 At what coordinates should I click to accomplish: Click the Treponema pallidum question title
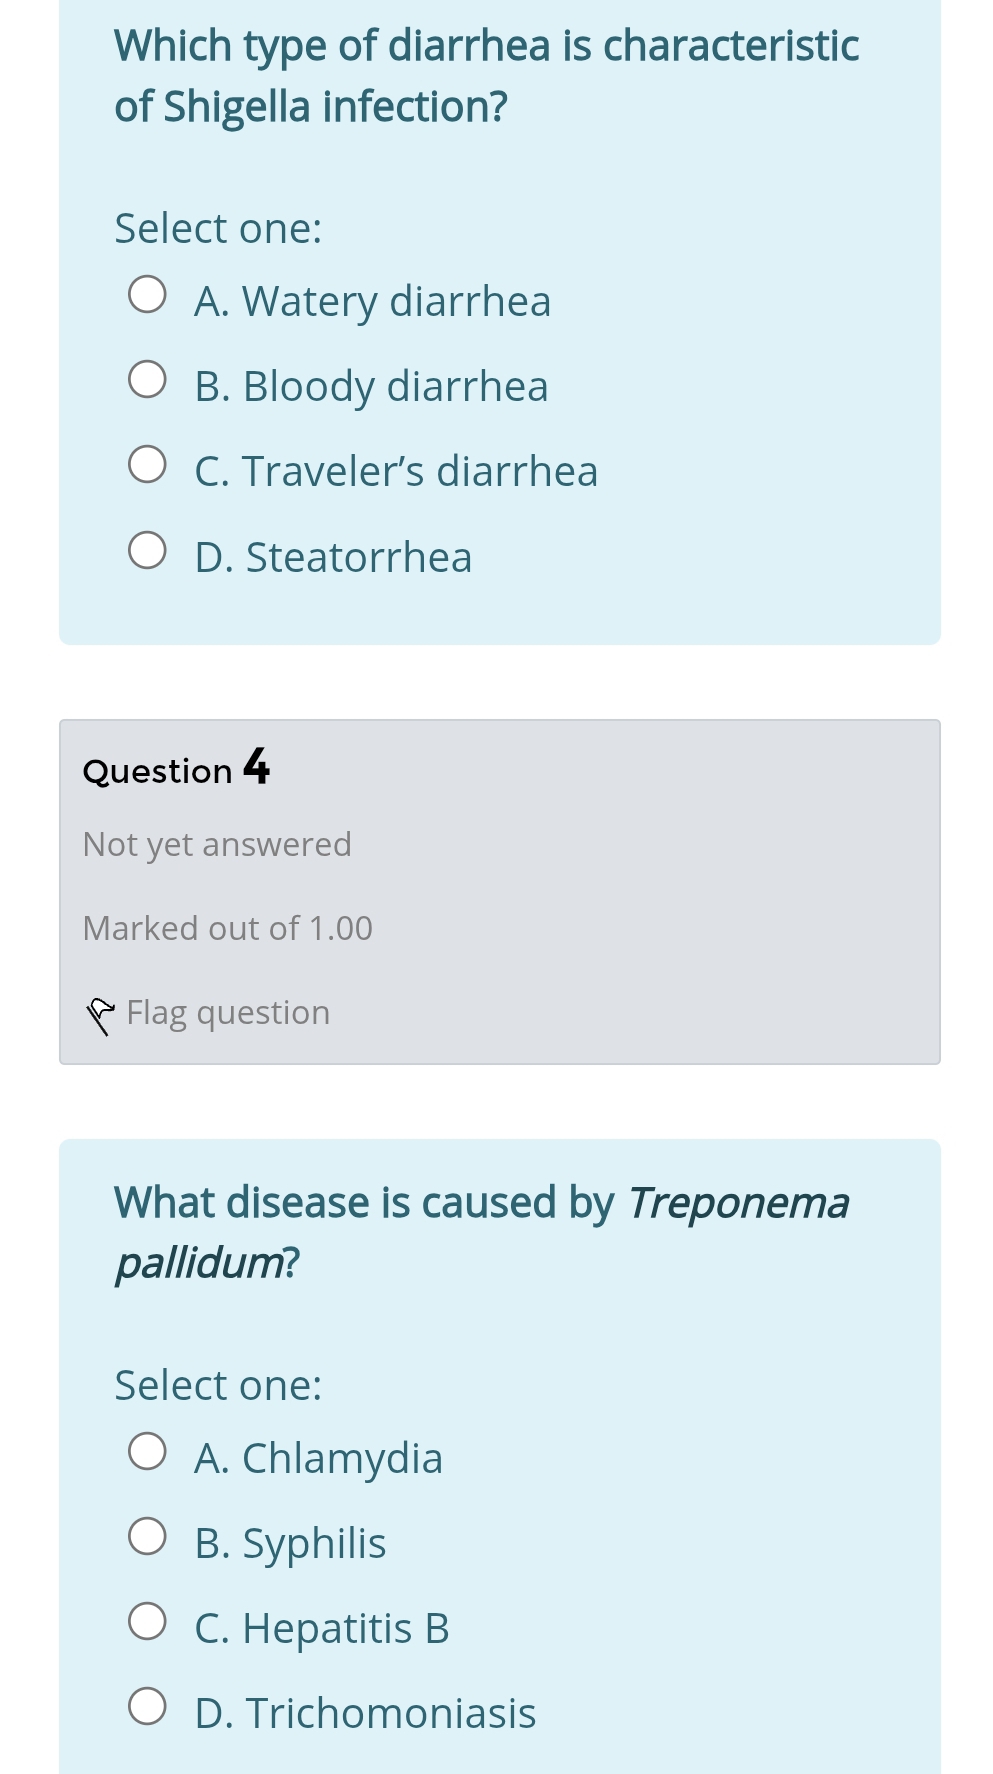click(482, 1232)
